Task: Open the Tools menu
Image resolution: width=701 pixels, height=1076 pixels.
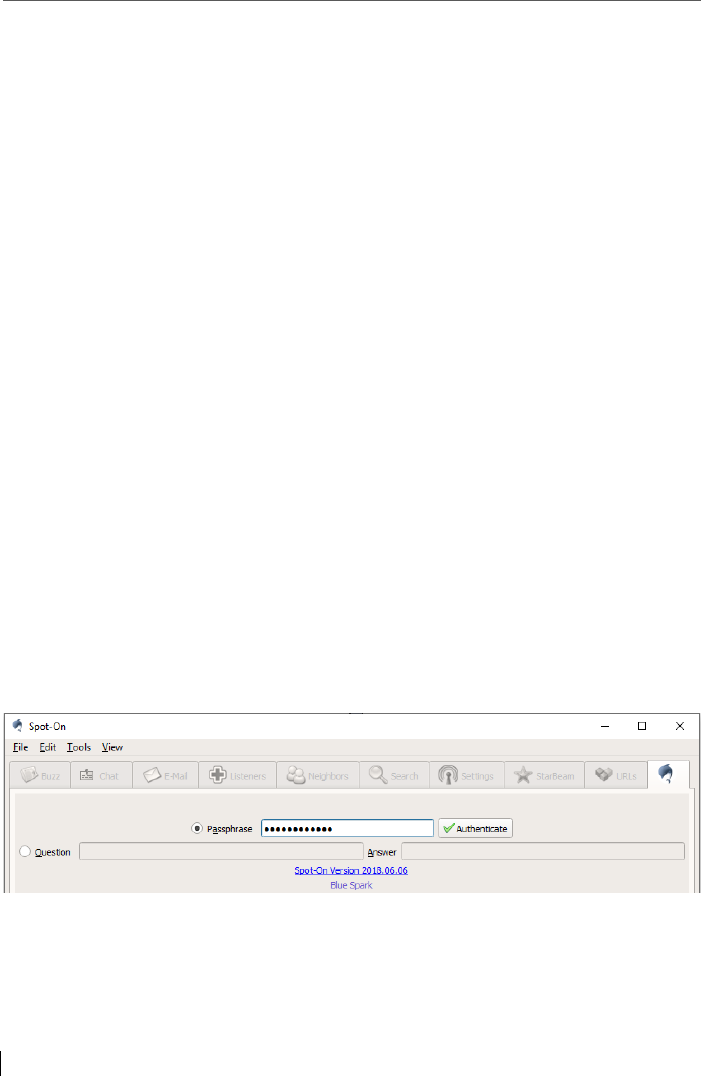Action: coord(79,747)
